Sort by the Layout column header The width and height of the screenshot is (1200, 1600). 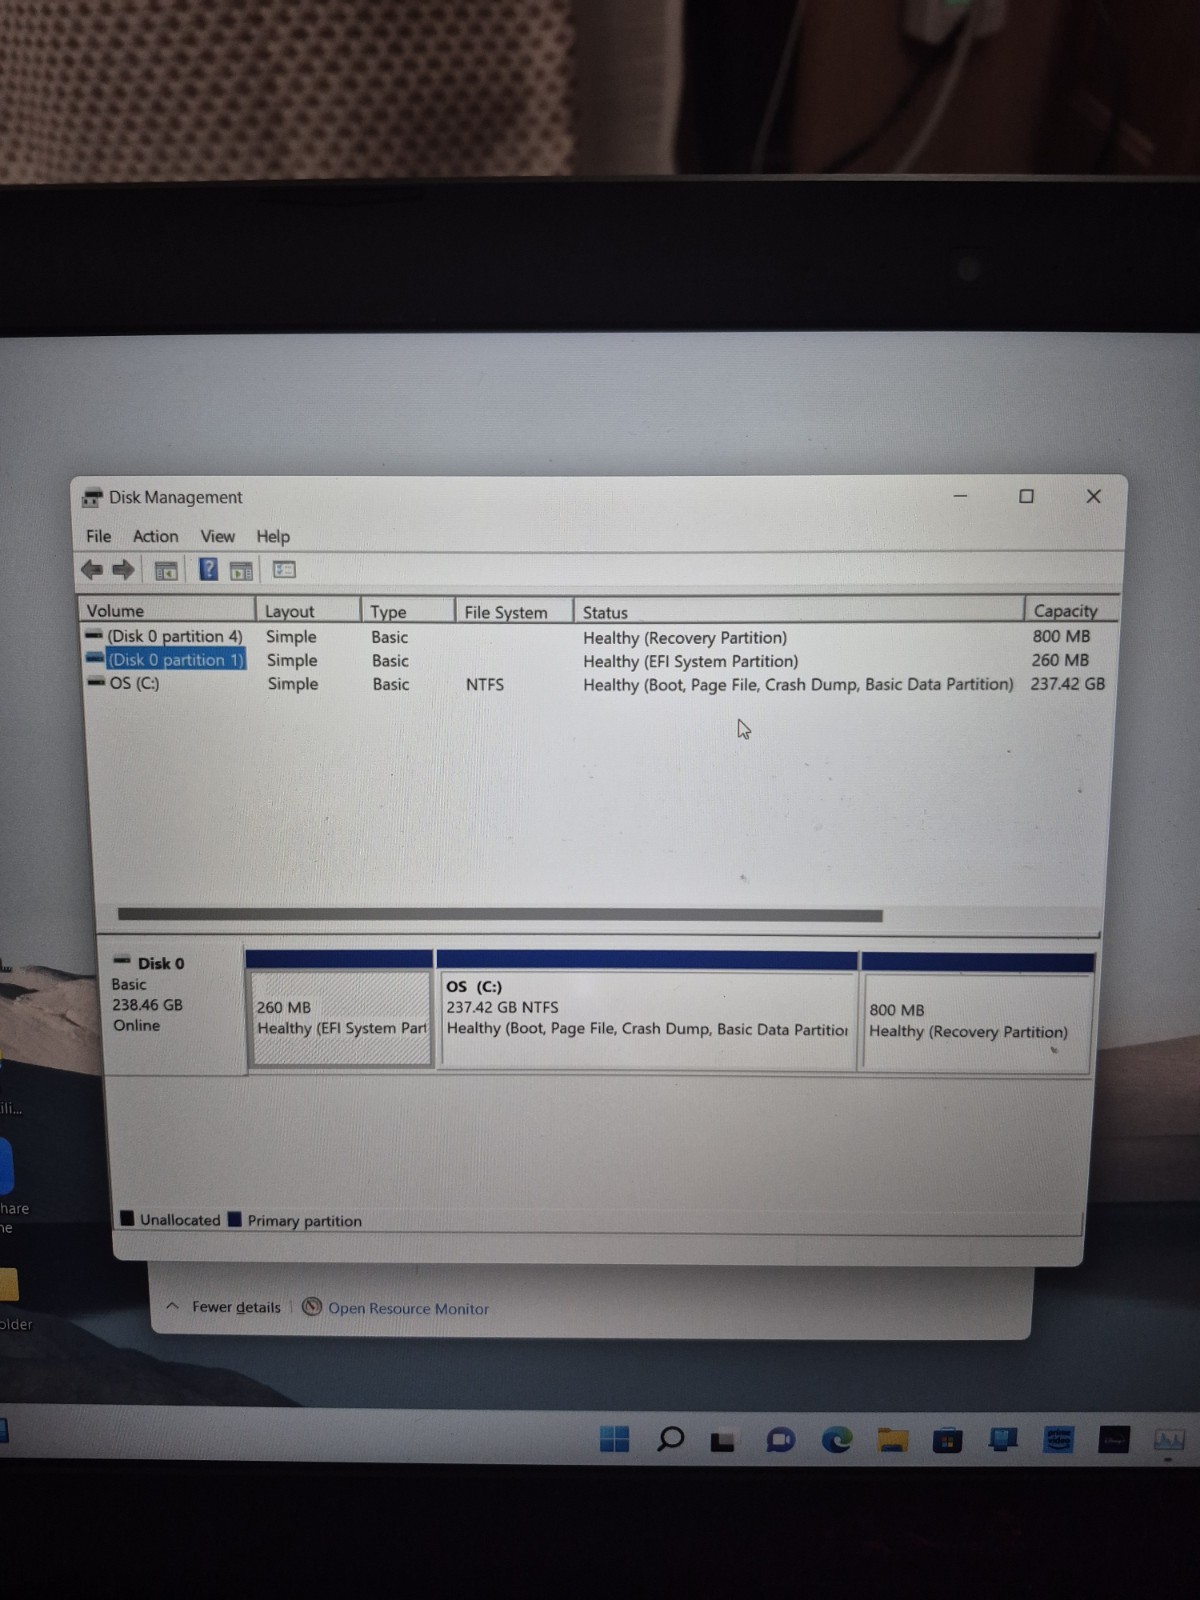click(308, 611)
